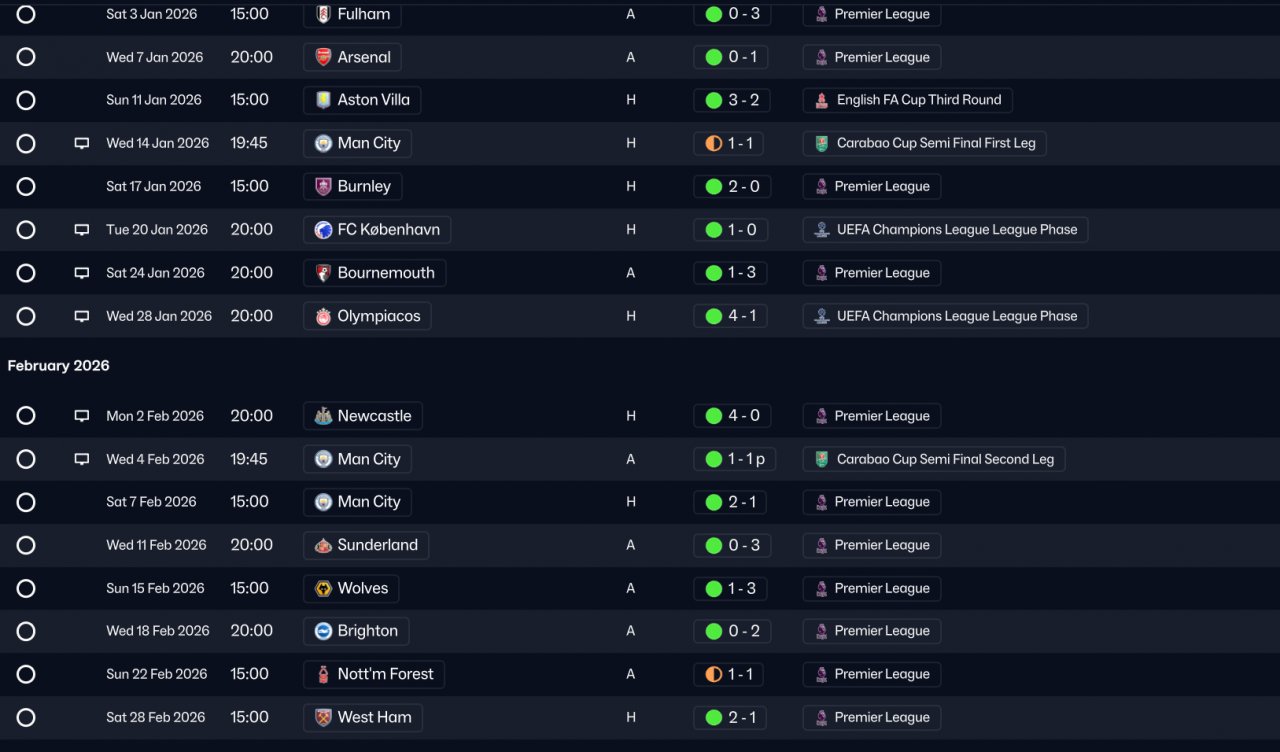
Task: Click the FA Cup Third Round trophy icon
Action: coord(821,100)
